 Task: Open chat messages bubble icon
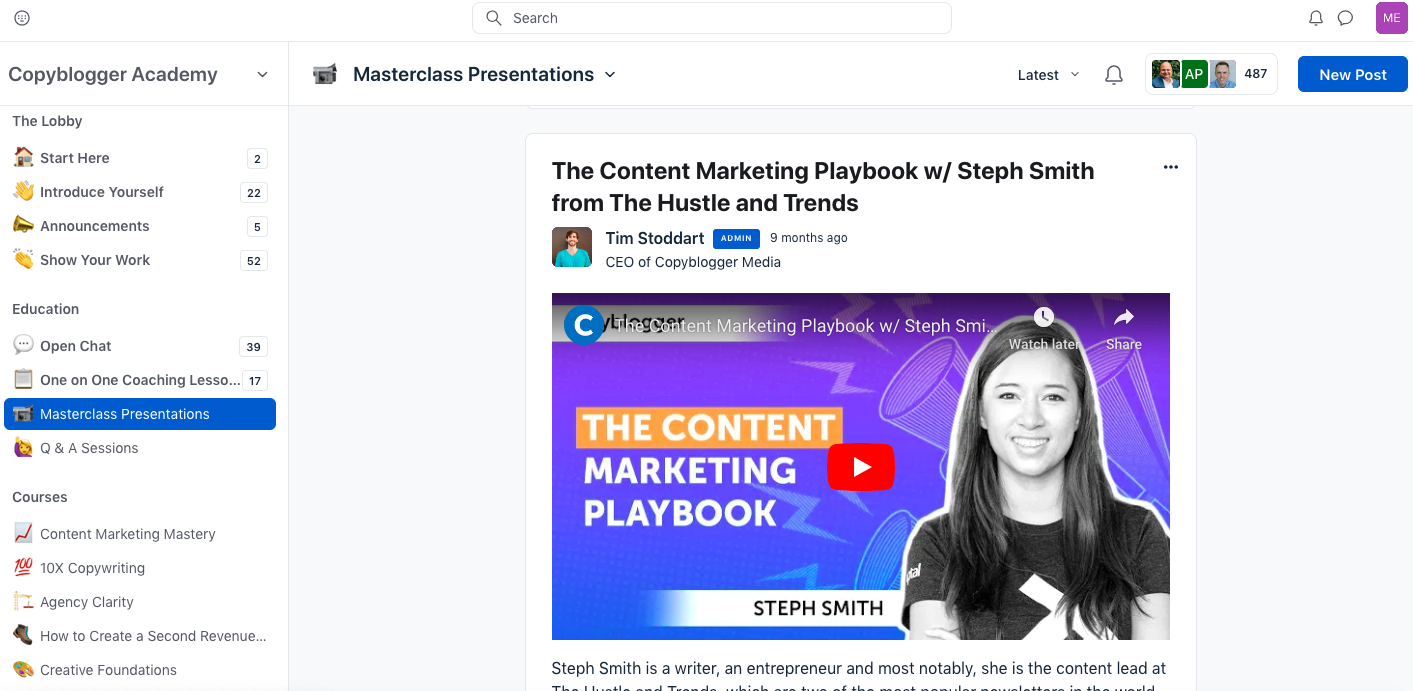(1346, 18)
